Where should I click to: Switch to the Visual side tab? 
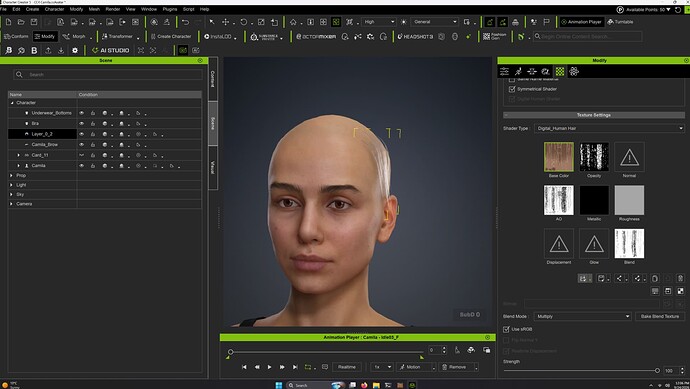pyautogui.click(x=213, y=167)
